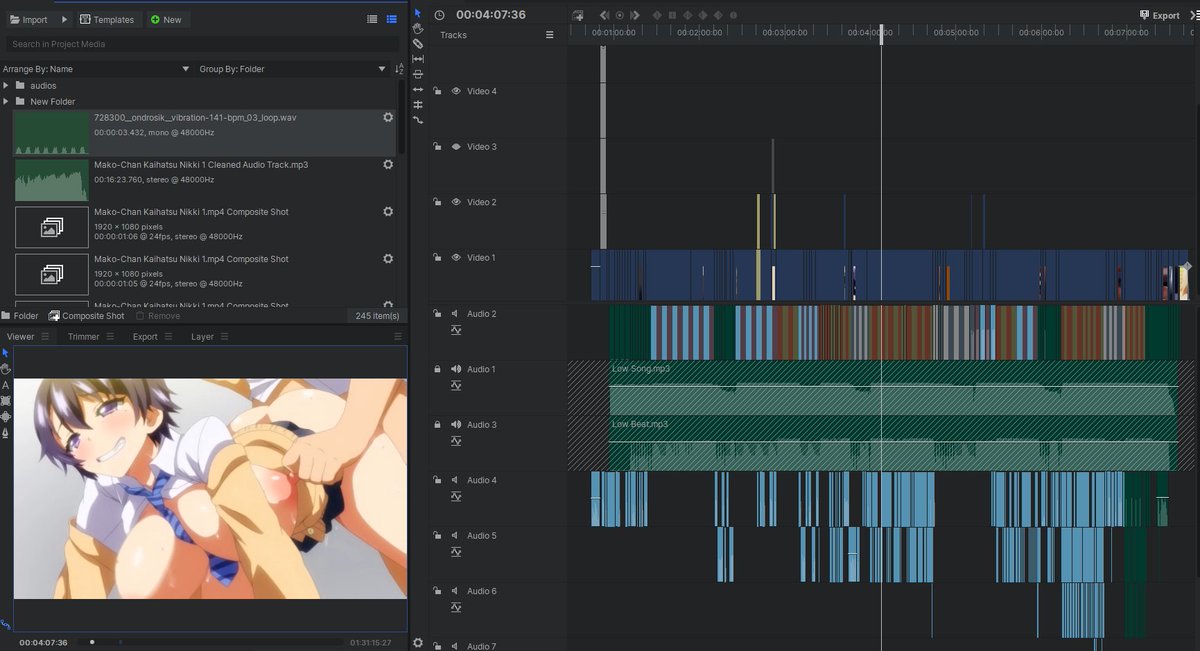This screenshot has width=1200, height=651.
Task: Click the Import button
Action: click(x=29, y=19)
